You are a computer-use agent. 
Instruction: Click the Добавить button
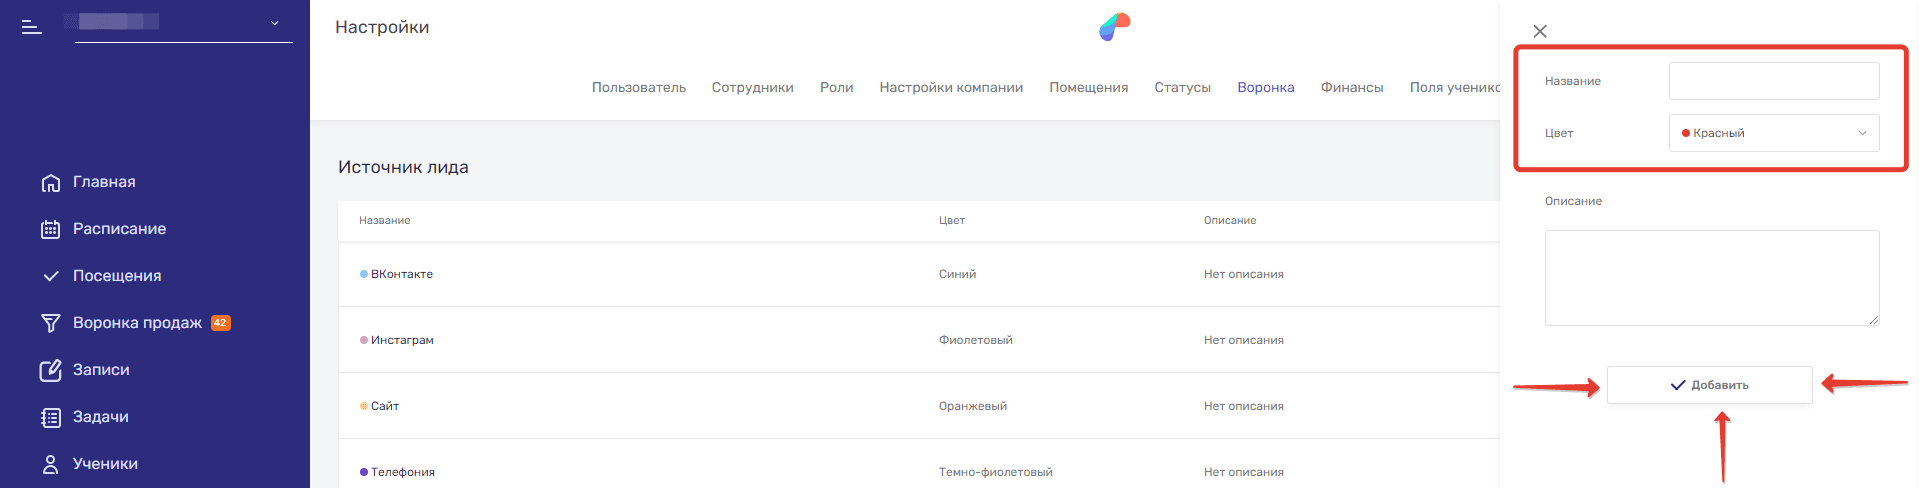(x=1709, y=385)
